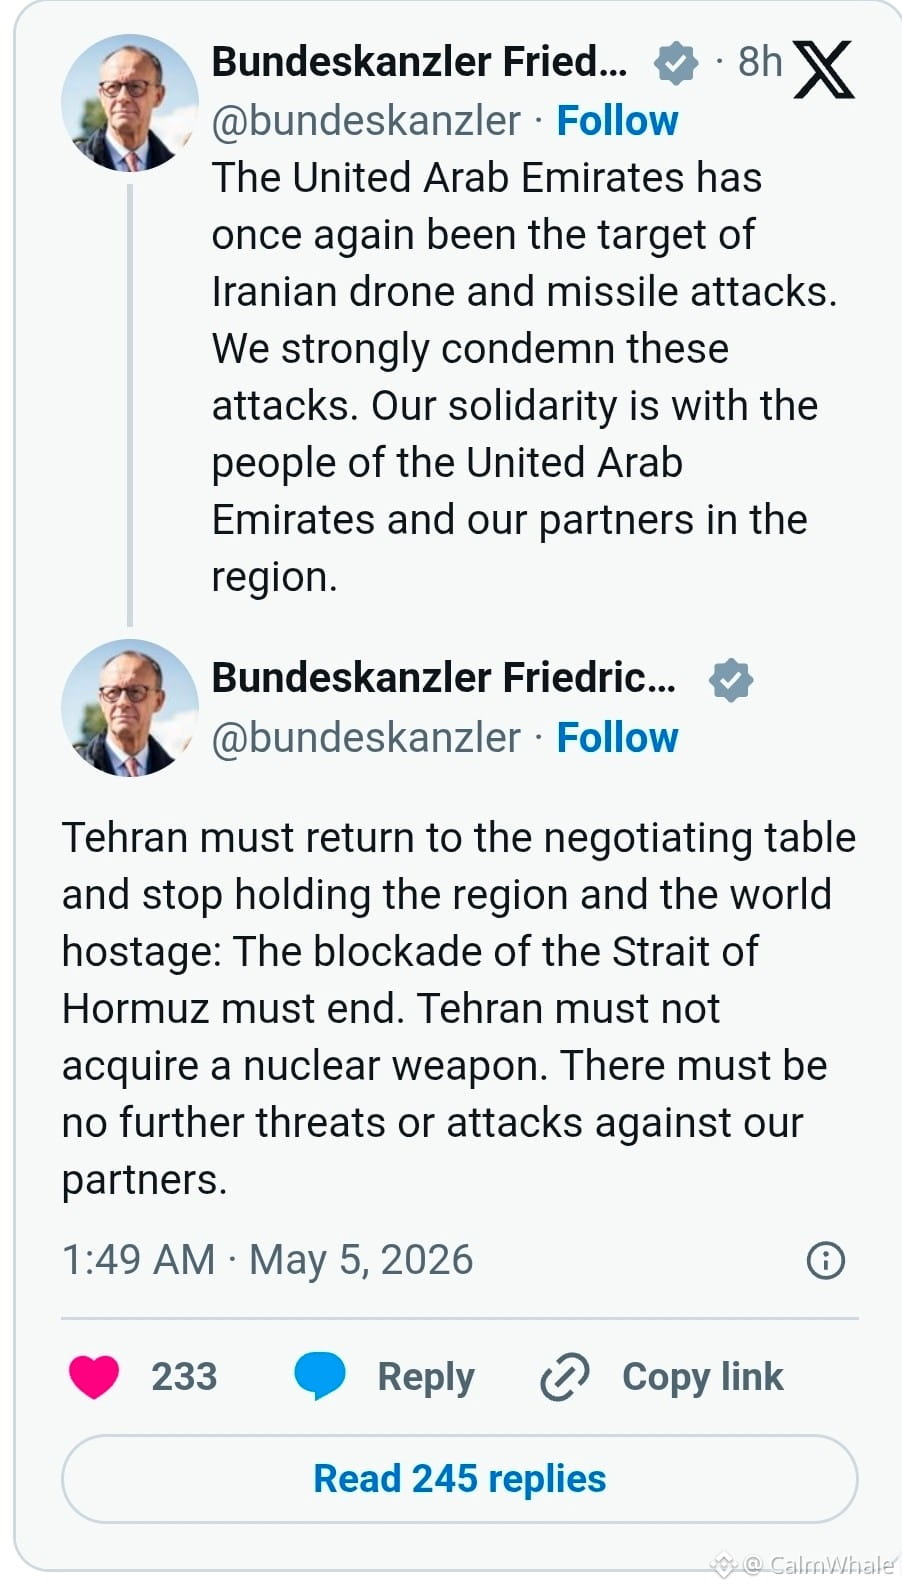Open the tweet info circle icon

pyautogui.click(x=825, y=1260)
